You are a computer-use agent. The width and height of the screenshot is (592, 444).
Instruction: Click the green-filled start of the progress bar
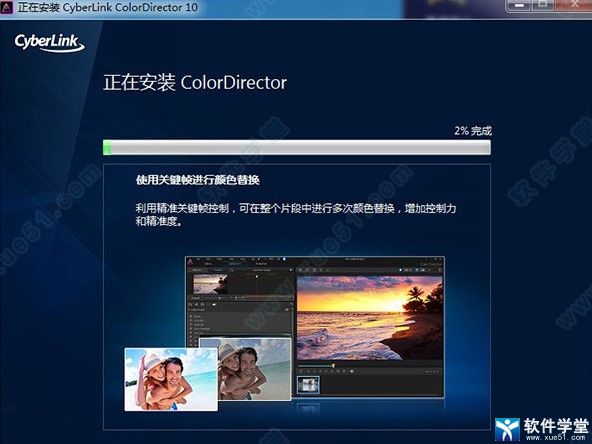click(107, 147)
